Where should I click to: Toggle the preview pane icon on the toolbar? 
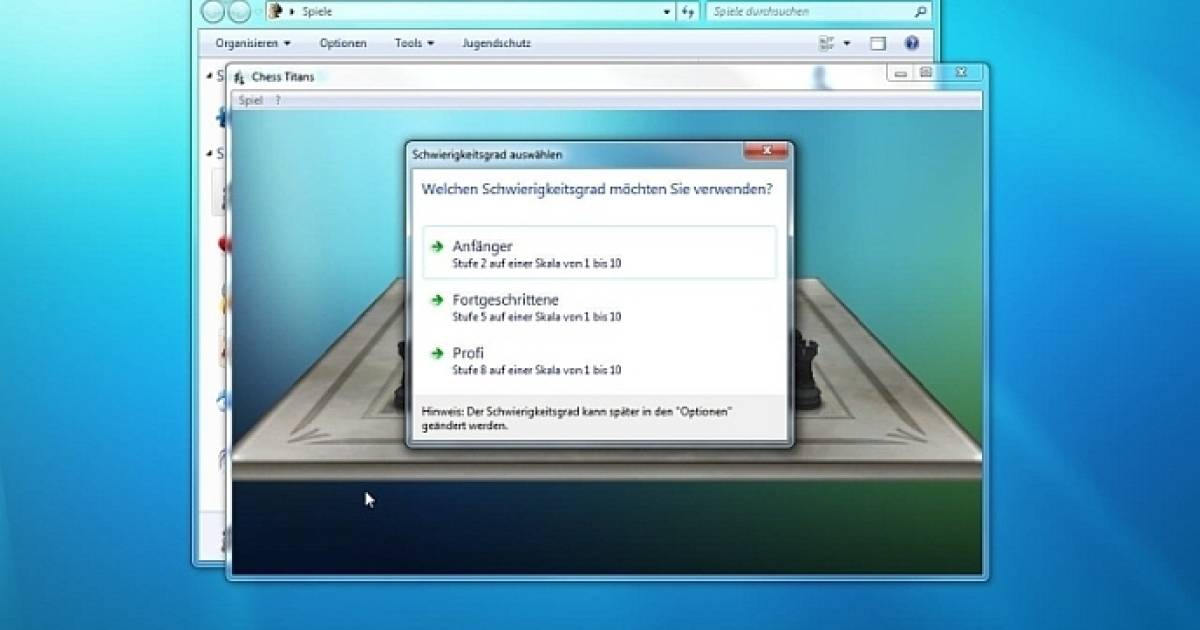877,43
